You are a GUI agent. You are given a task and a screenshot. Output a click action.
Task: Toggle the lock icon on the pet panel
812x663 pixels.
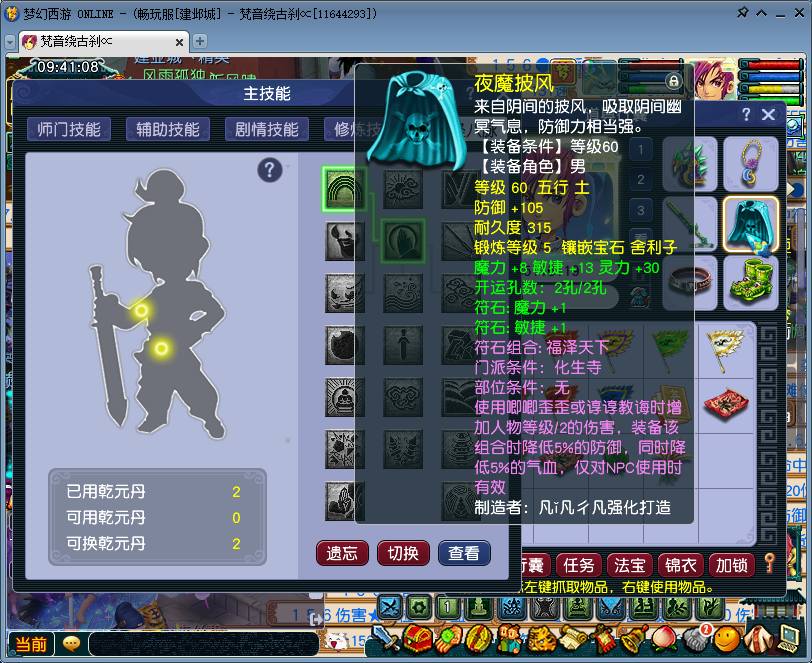click(x=673, y=82)
